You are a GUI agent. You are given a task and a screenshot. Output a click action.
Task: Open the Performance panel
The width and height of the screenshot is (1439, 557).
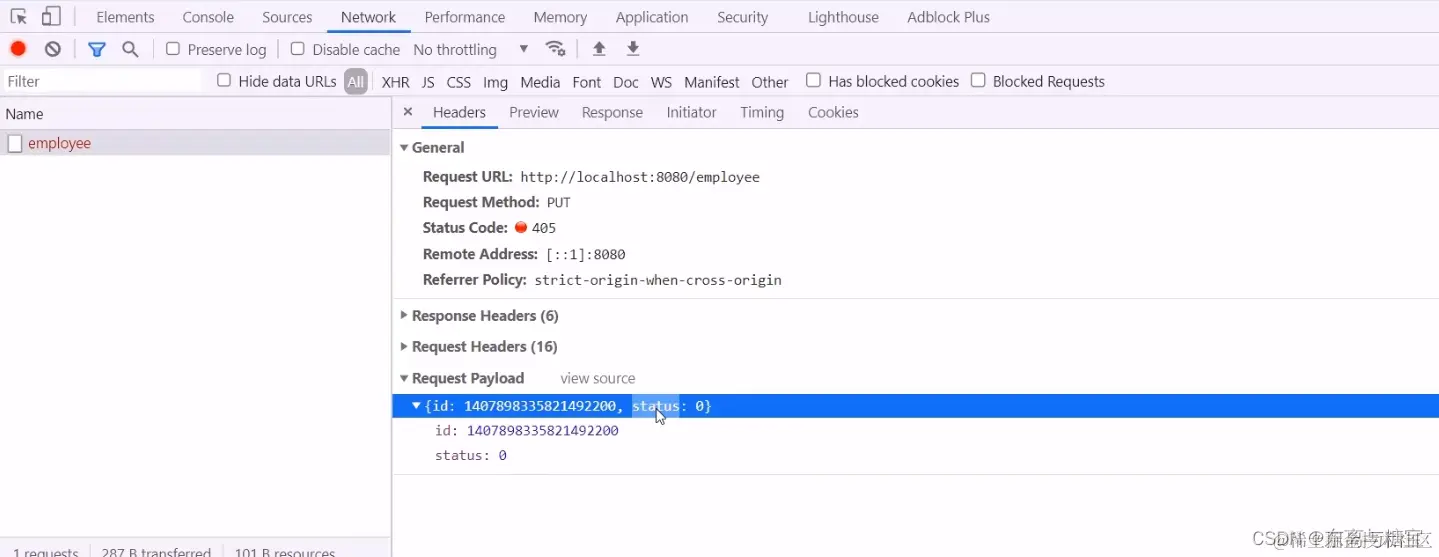(464, 17)
